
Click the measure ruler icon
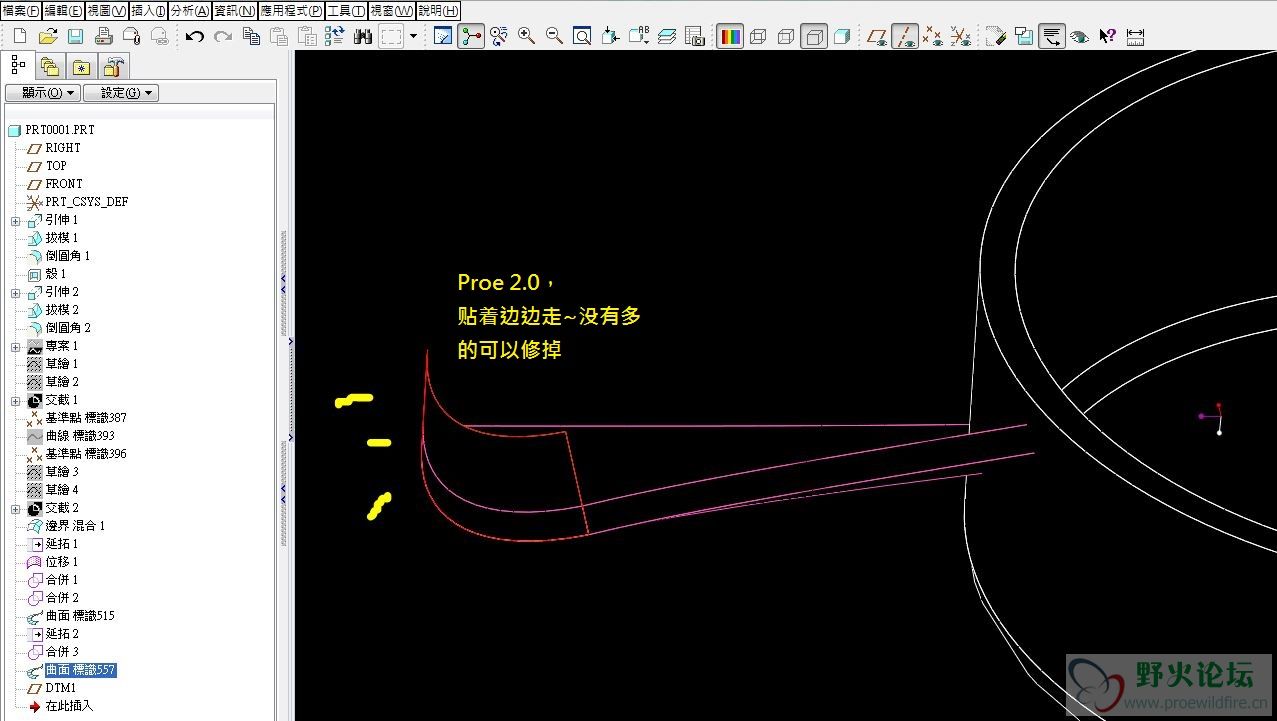pyautogui.click(x=1135, y=36)
